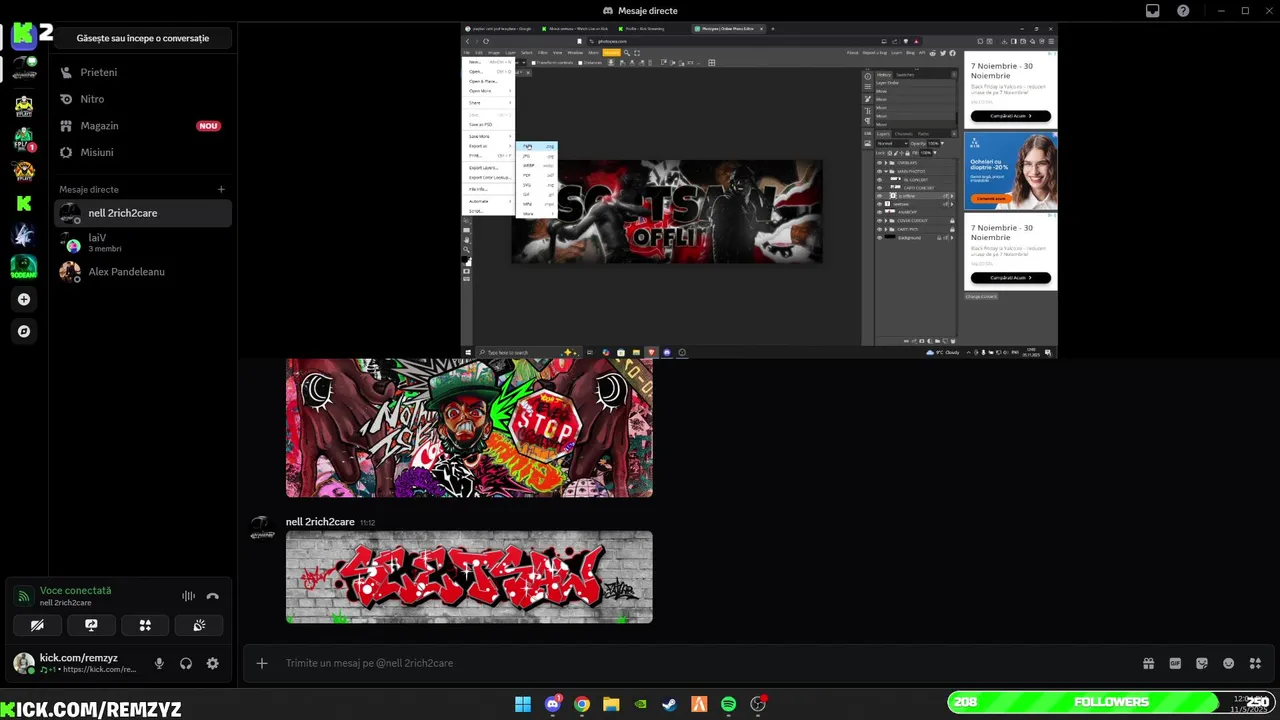Click nell 2rich2care author name in chat
The width and height of the screenshot is (1280, 720).
click(x=320, y=522)
